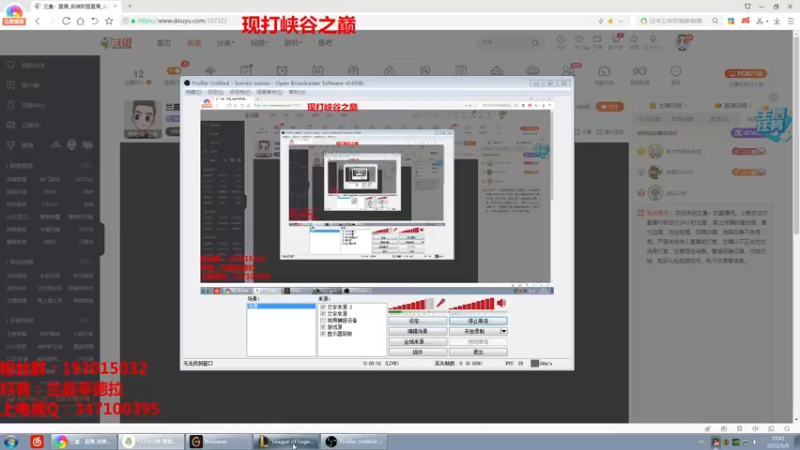The width and height of the screenshot is (800, 450).
Task: Click the 编辑场景 button in OBS
Action: 418,331
